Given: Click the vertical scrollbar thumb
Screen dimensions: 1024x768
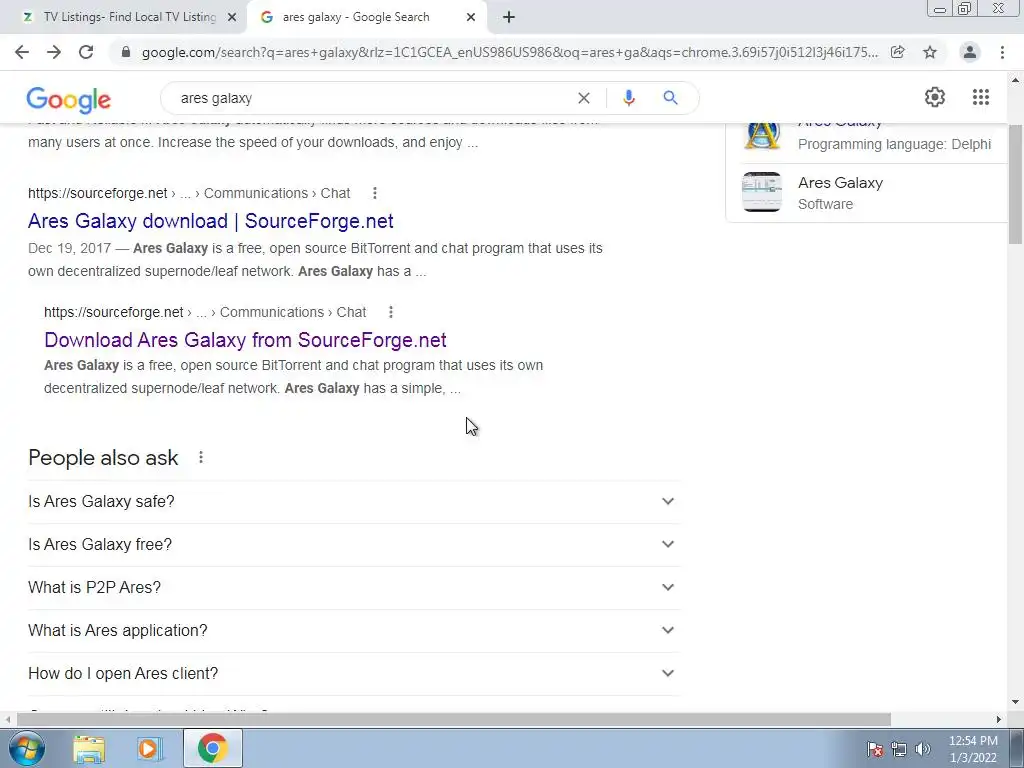Looking at the screenshot, I should tap(1015, 183).
